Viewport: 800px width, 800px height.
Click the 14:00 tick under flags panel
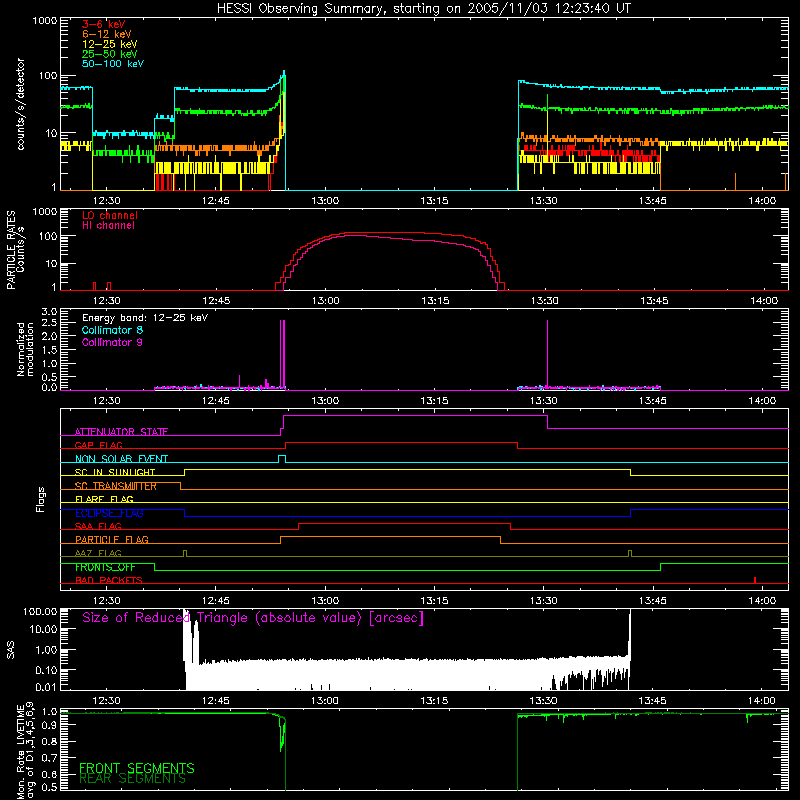pos(762,601)
